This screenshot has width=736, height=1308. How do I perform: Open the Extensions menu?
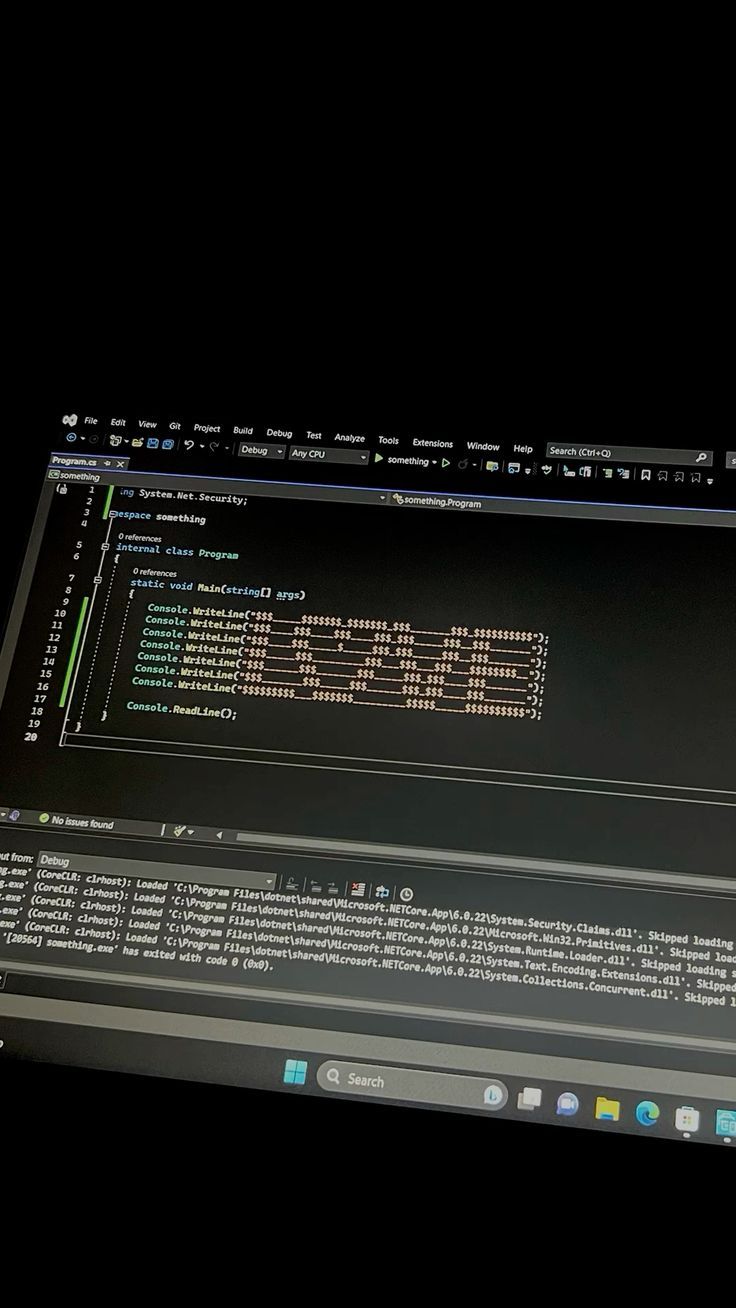[x=433, y=443]
